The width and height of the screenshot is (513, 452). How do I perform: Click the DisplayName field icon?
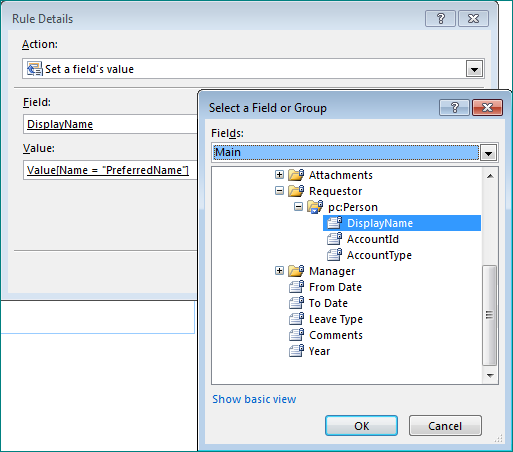(334, 223)
